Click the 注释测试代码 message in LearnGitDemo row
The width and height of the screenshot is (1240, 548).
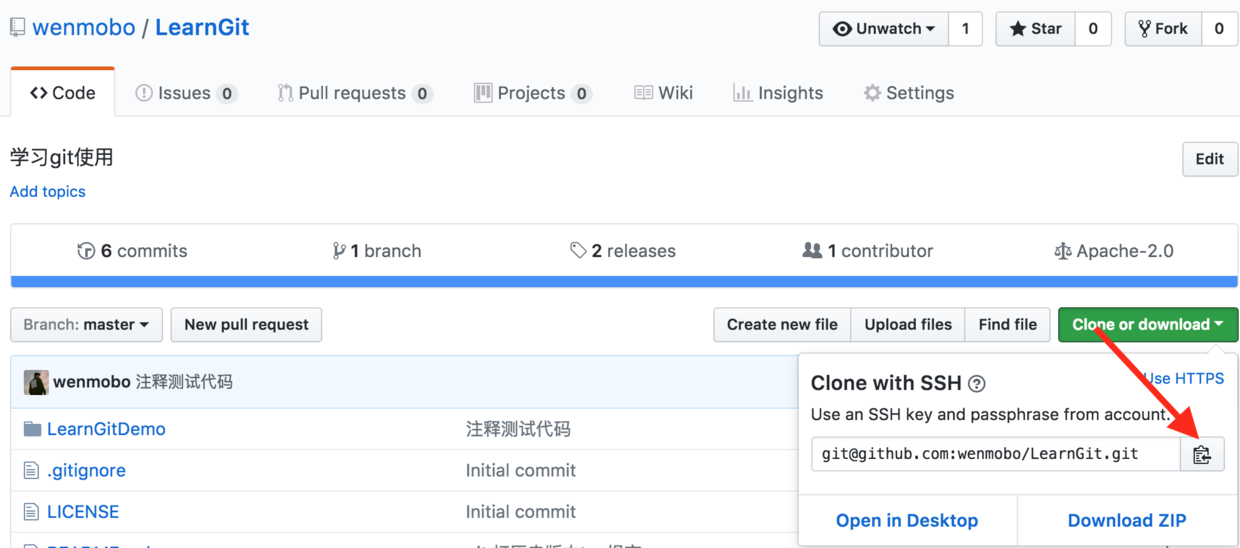(x=518, y=429)
